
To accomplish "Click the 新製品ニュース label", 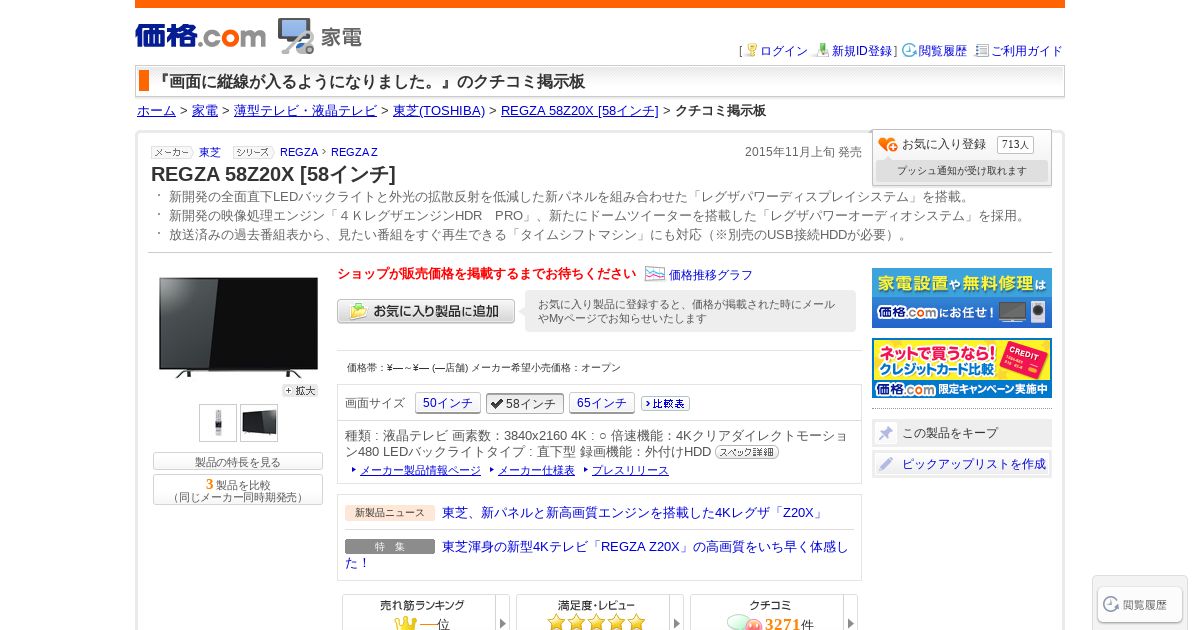I will click(390, 513).
